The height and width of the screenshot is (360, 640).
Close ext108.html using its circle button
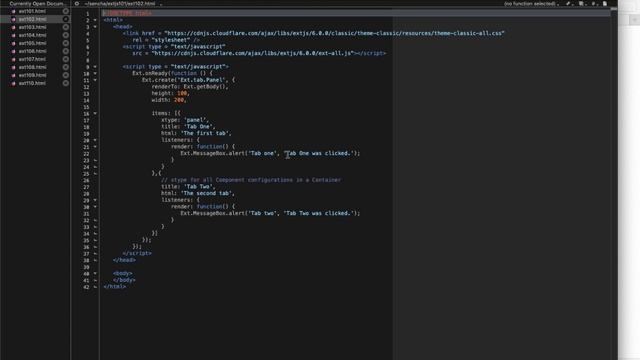(66, 67)
